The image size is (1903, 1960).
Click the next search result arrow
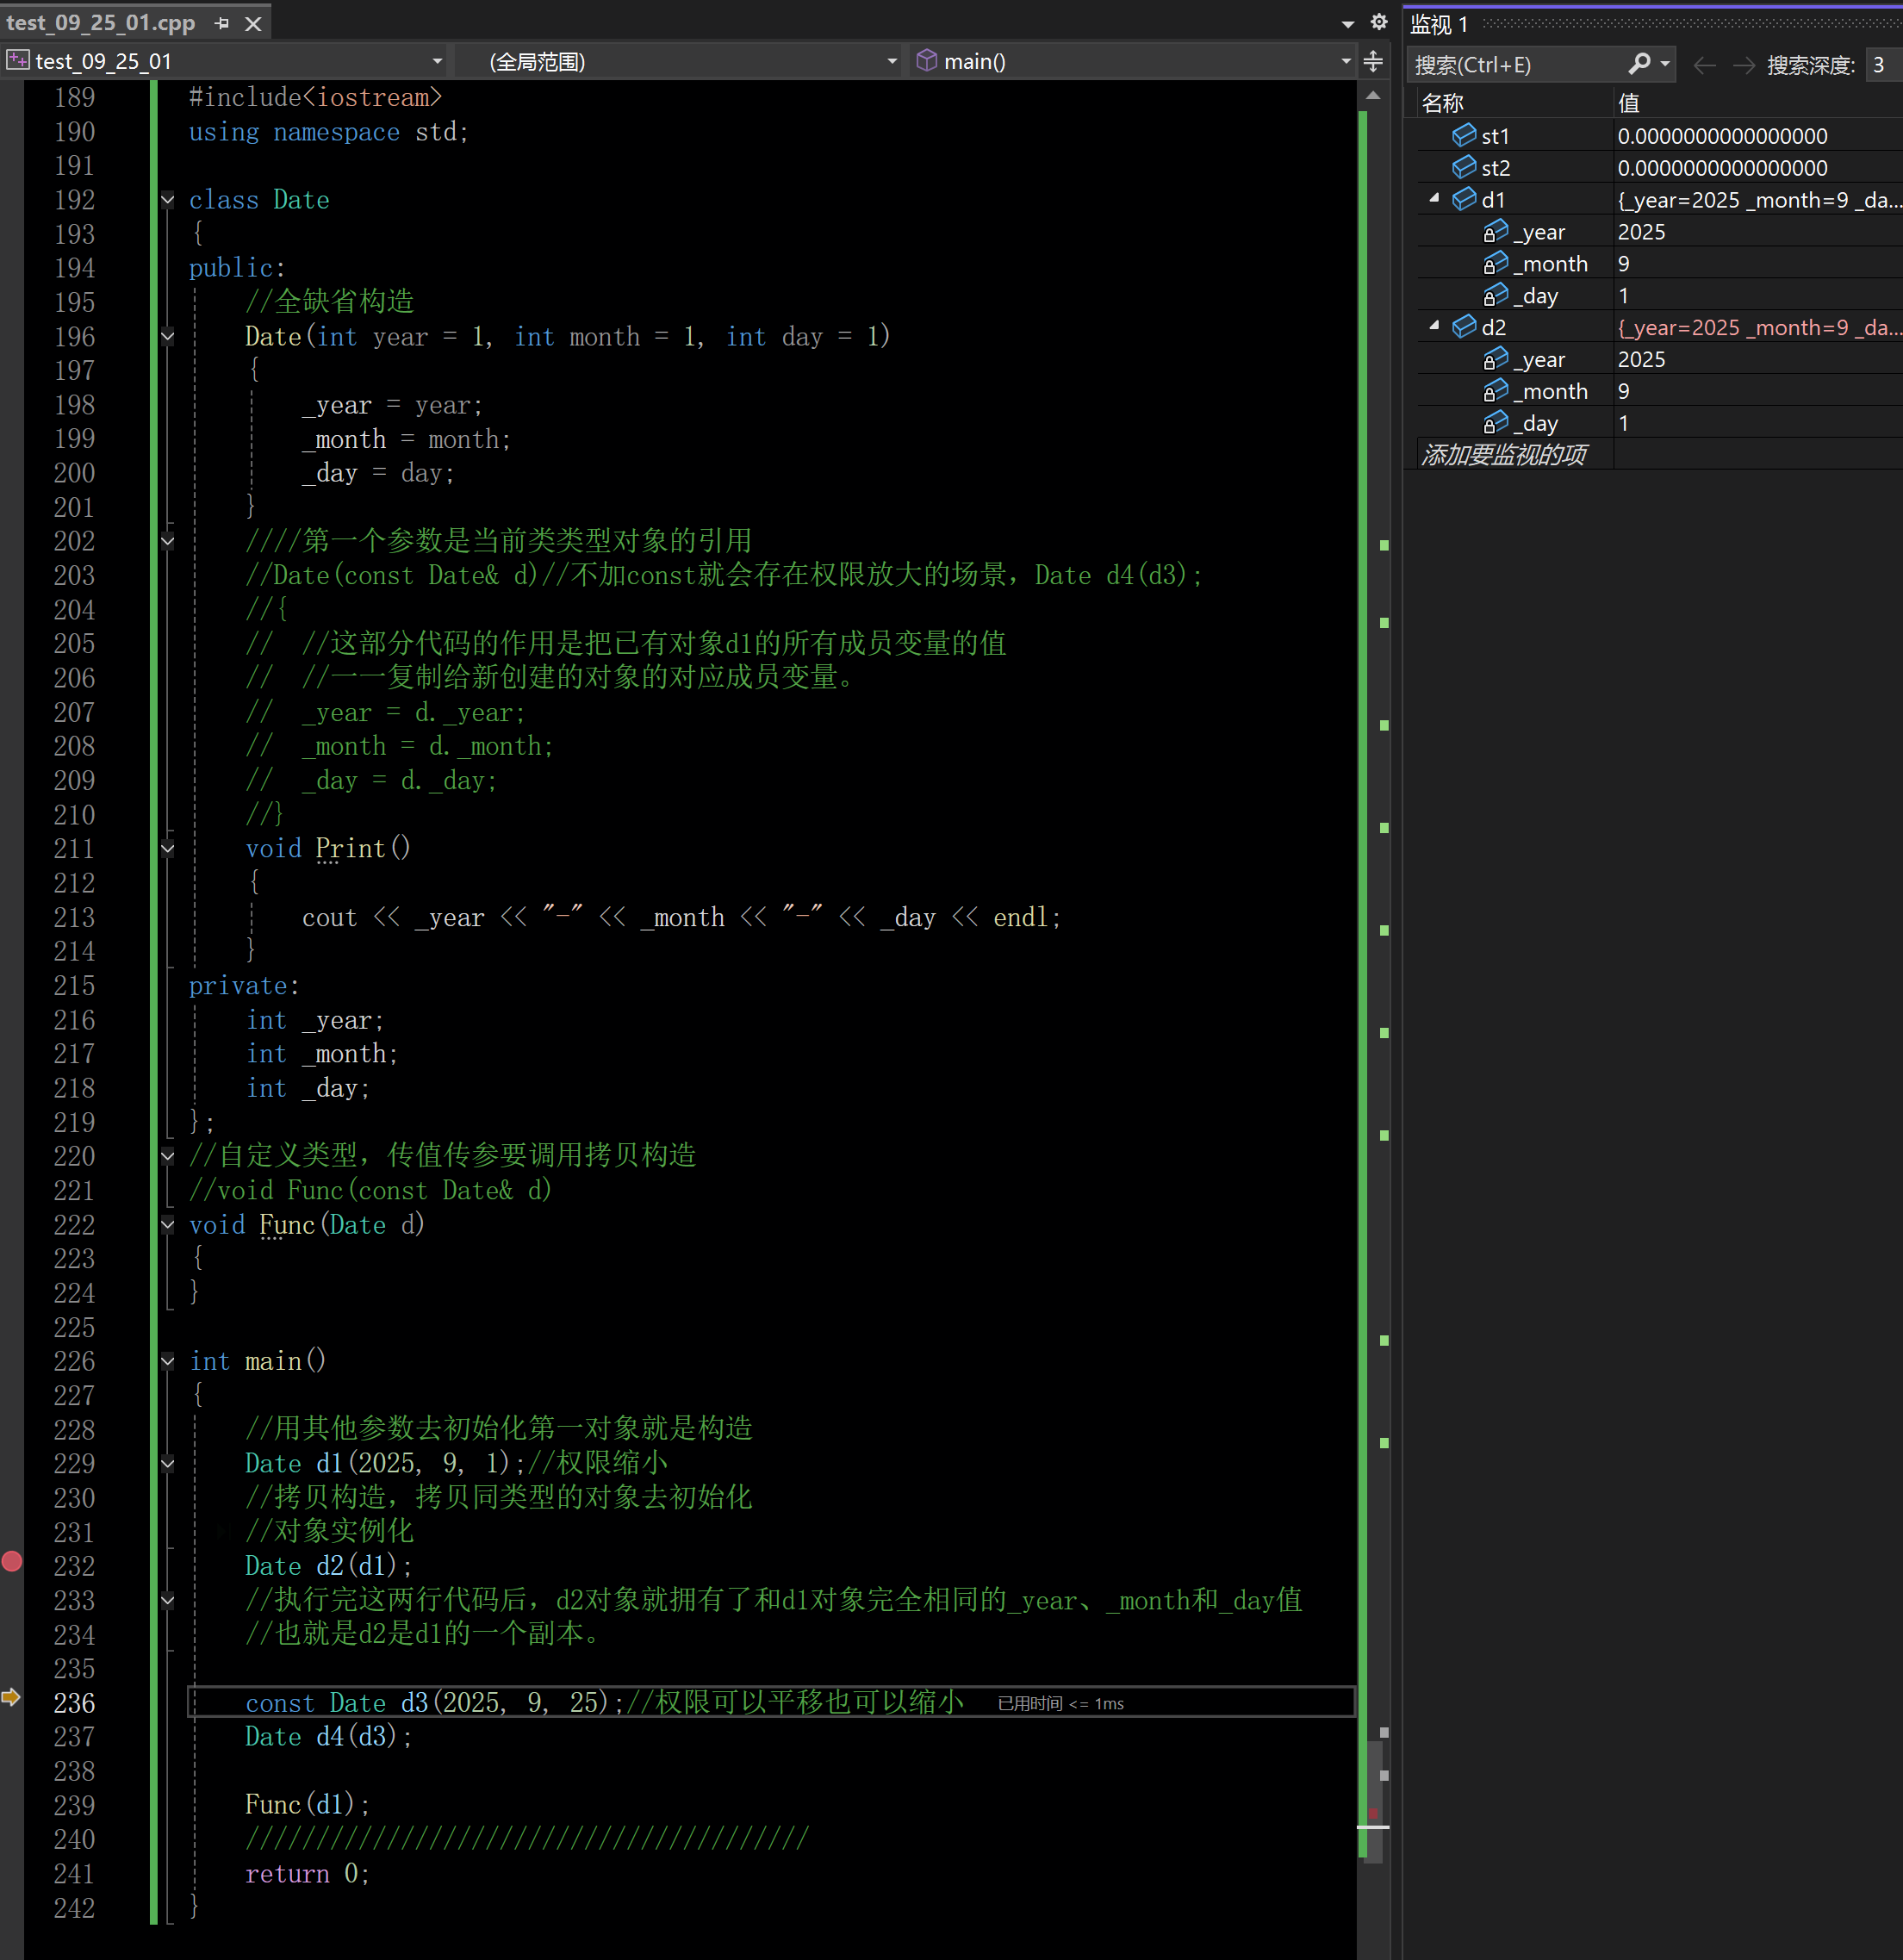[1744, 65]
